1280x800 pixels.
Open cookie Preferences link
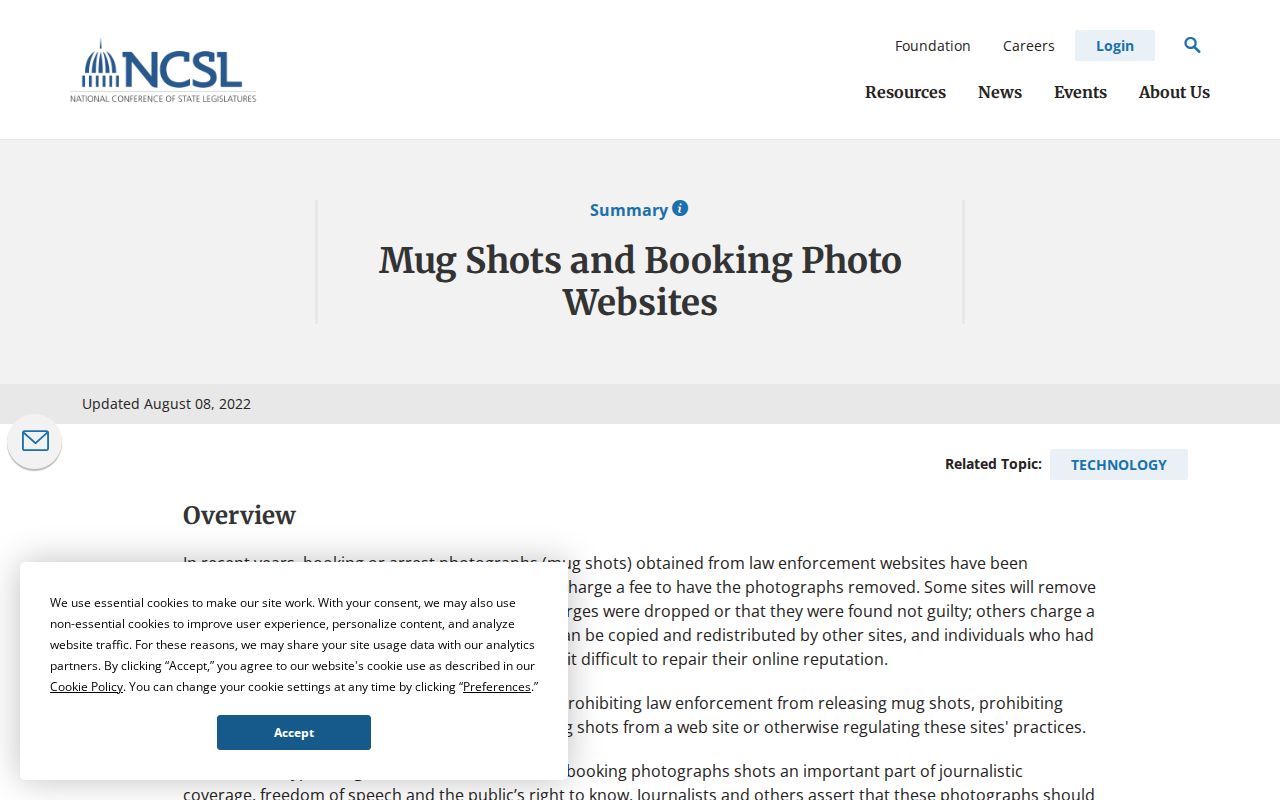click(x=497, y=687)
